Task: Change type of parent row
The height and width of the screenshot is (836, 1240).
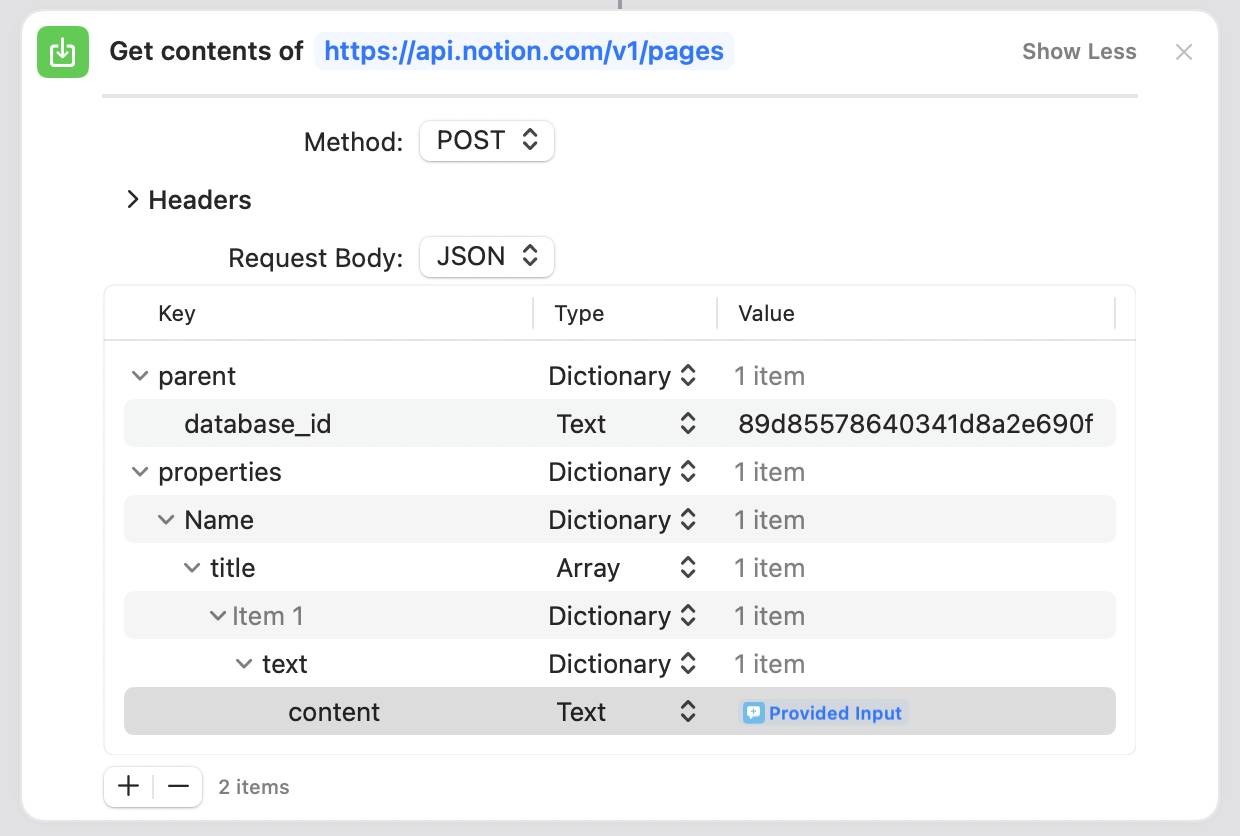Action: [x=622, y=377]
